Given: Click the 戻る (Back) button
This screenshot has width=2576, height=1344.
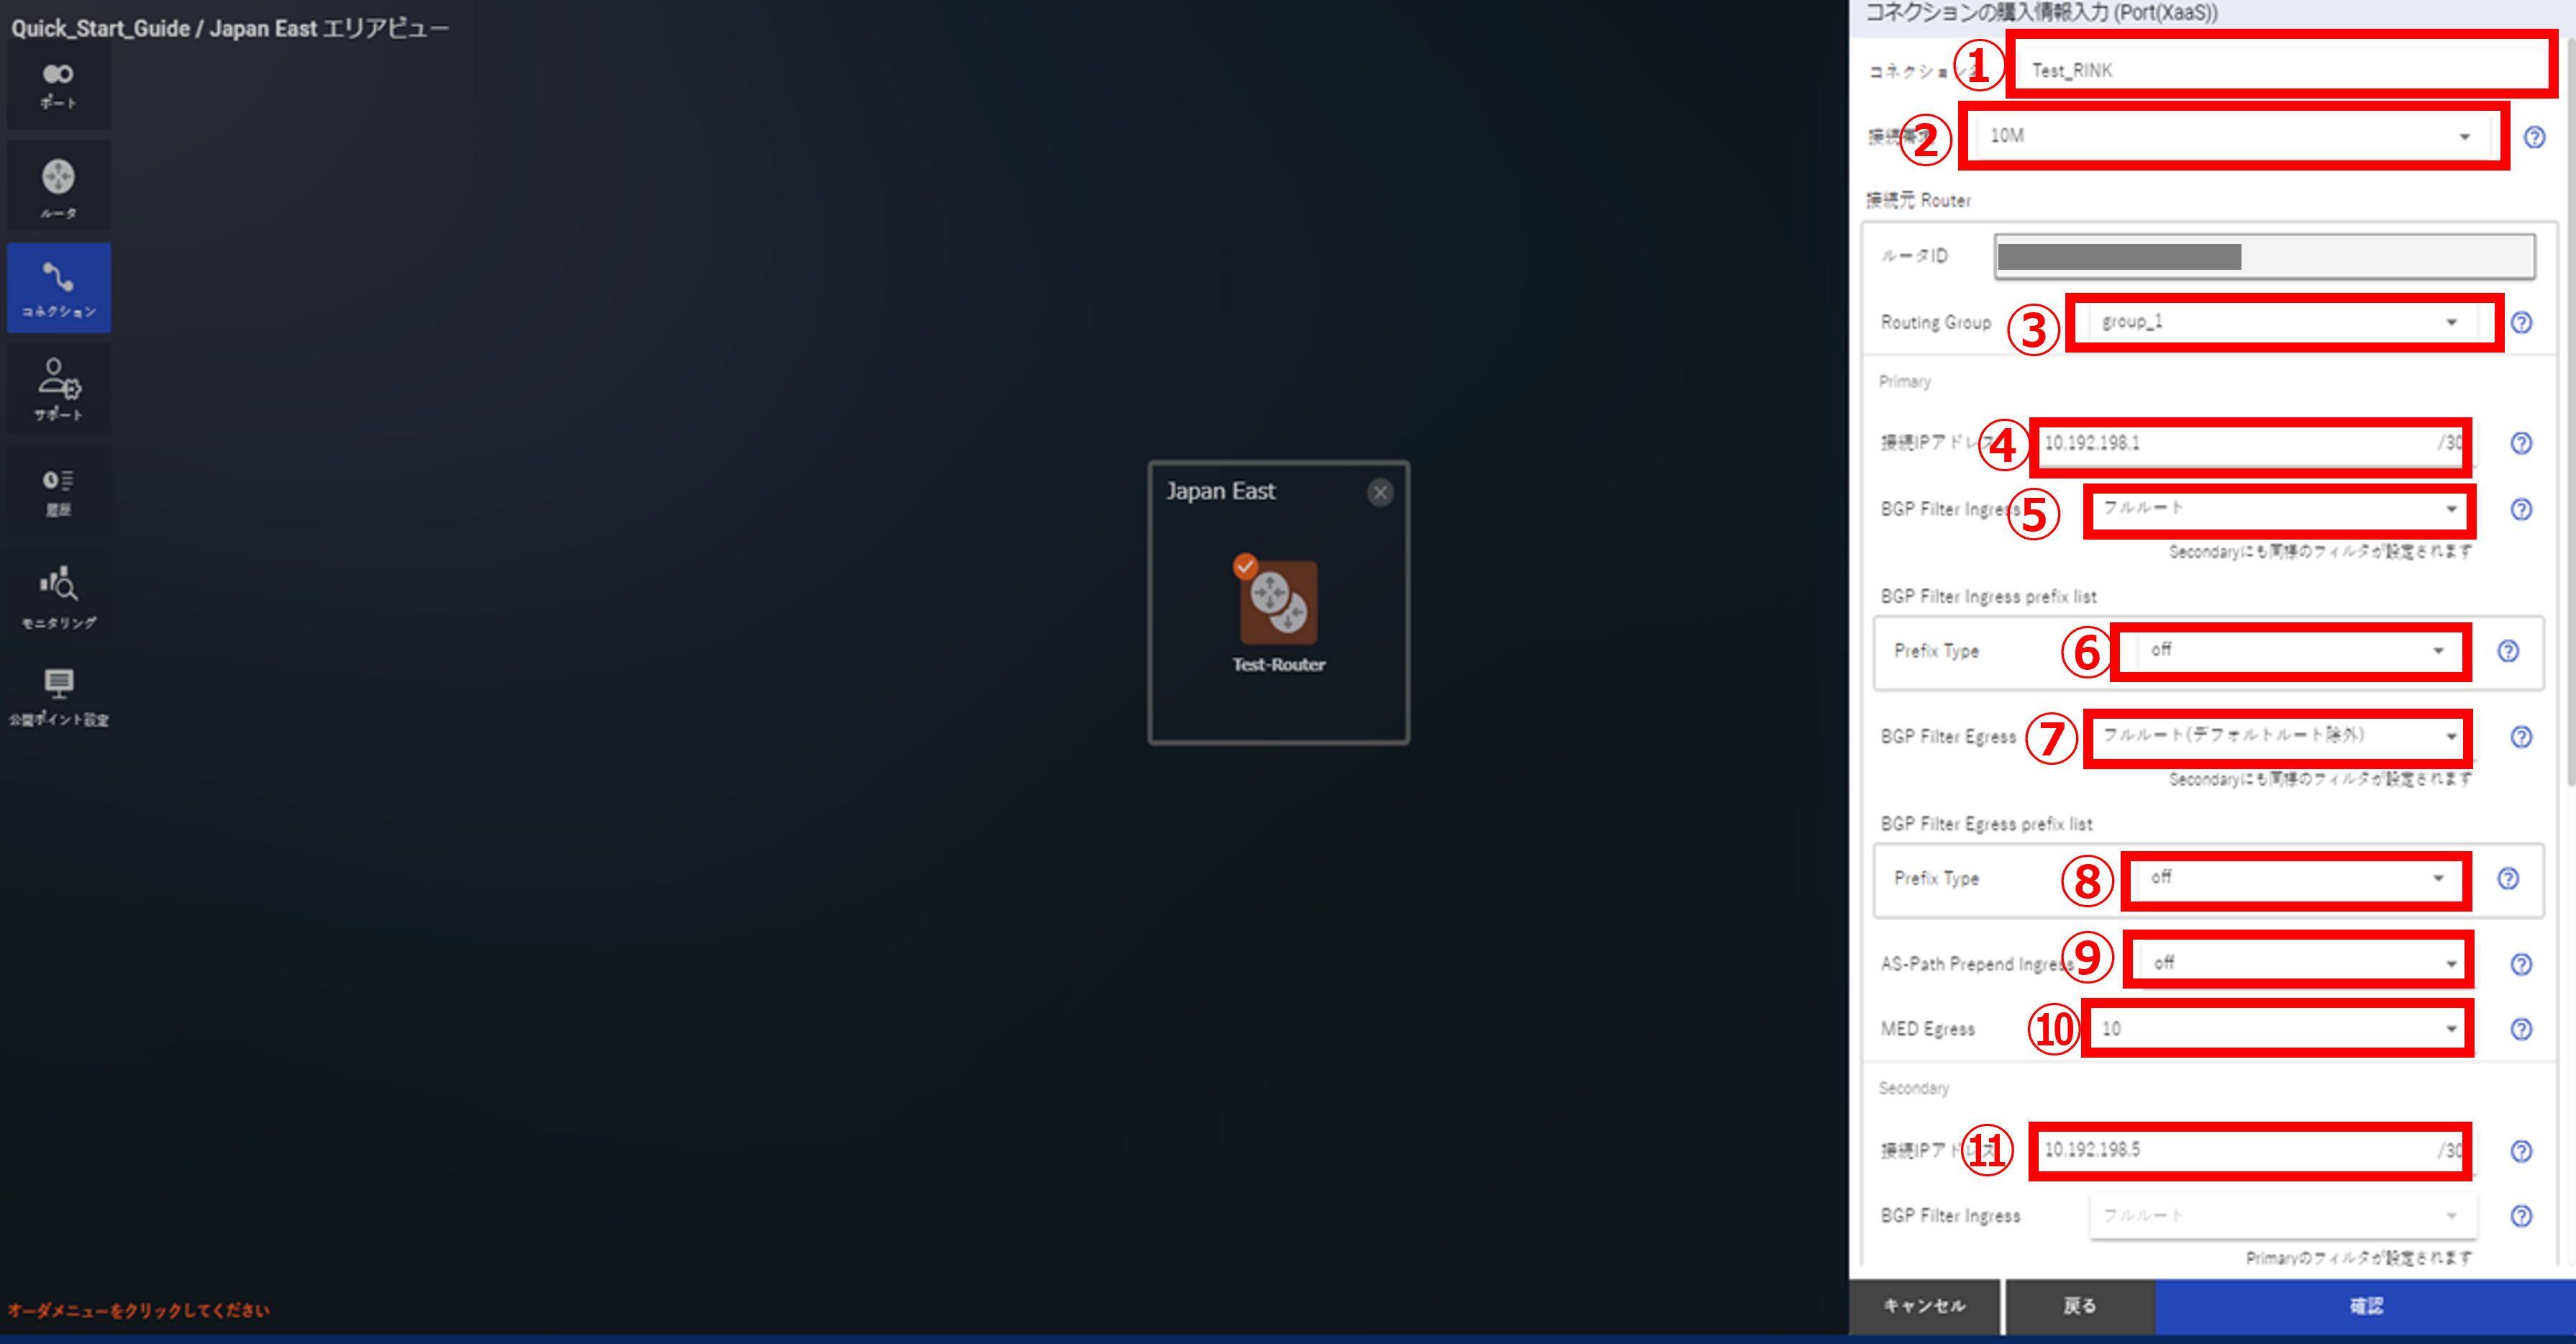Looking at the screenshot, I should 2080,1306.
